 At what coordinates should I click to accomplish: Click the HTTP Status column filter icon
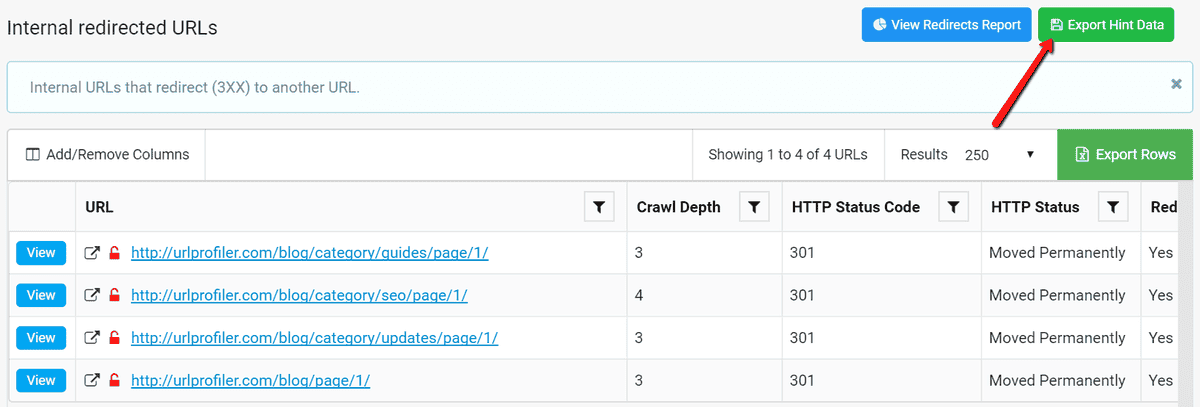[1112, 207]
